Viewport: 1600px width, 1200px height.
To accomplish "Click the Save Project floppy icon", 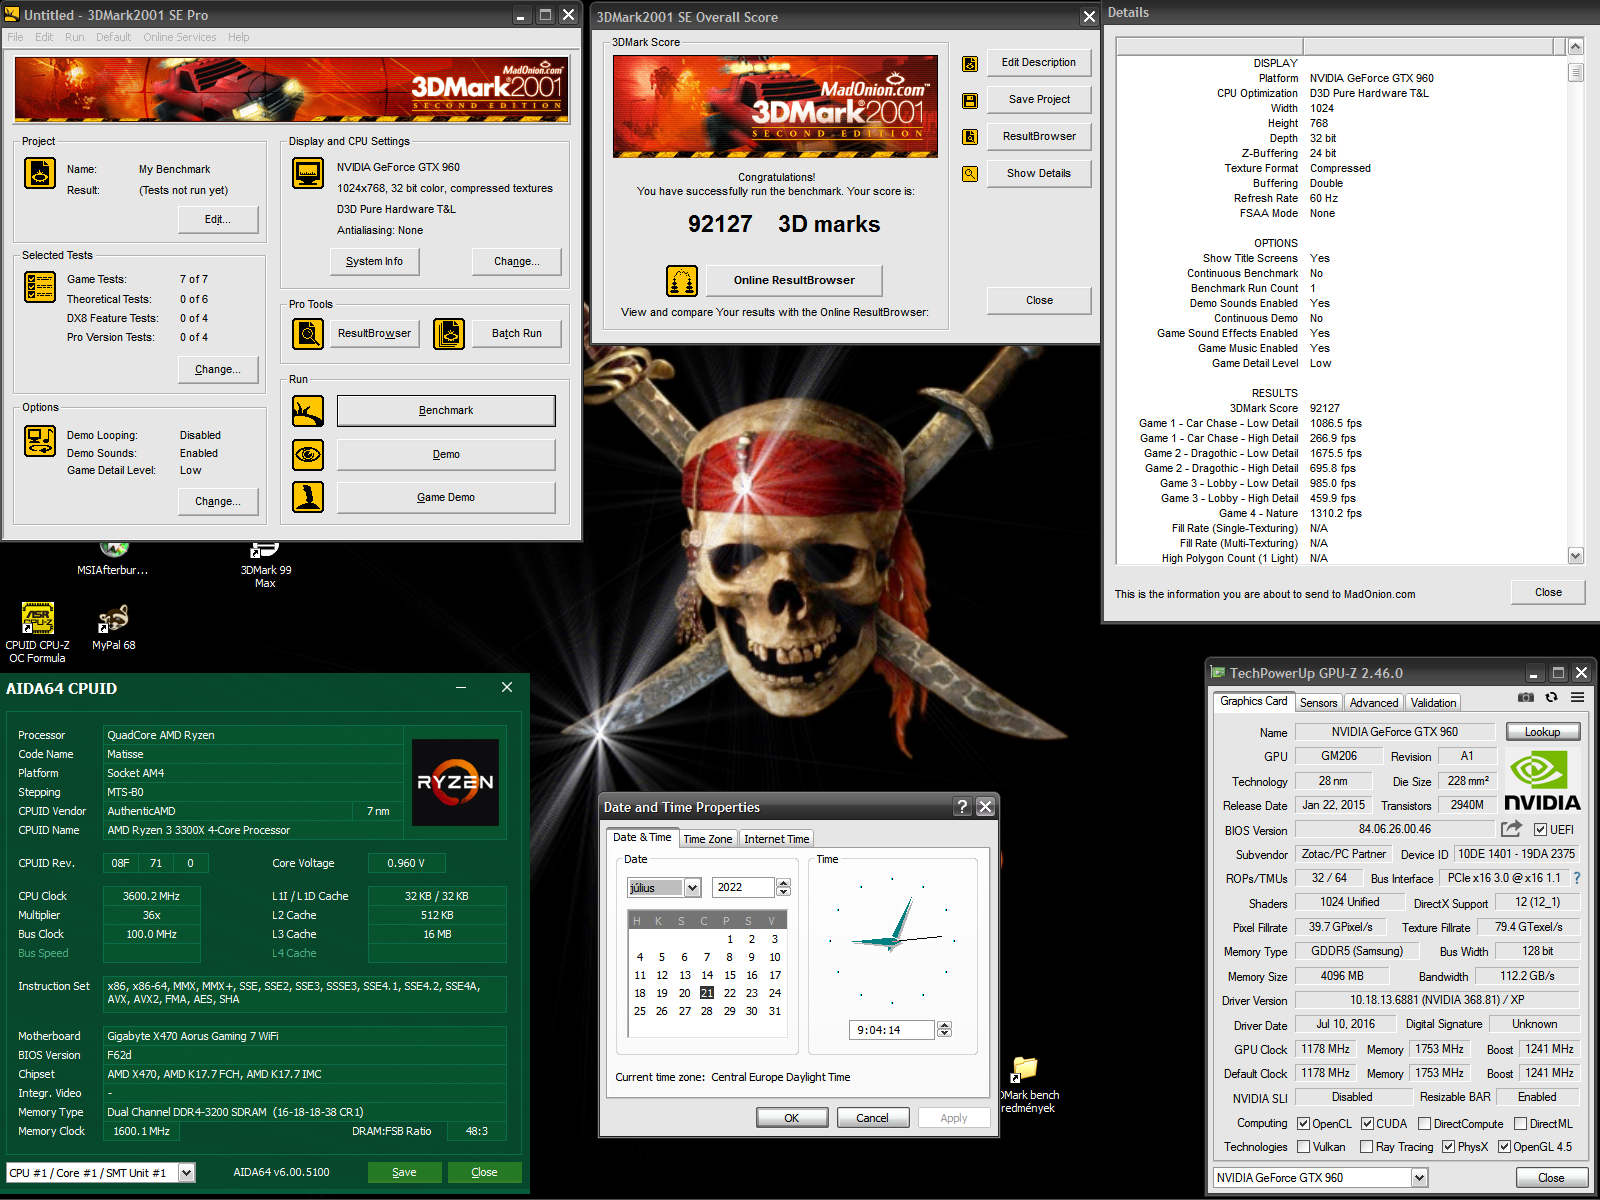I will tap(970, 100).
